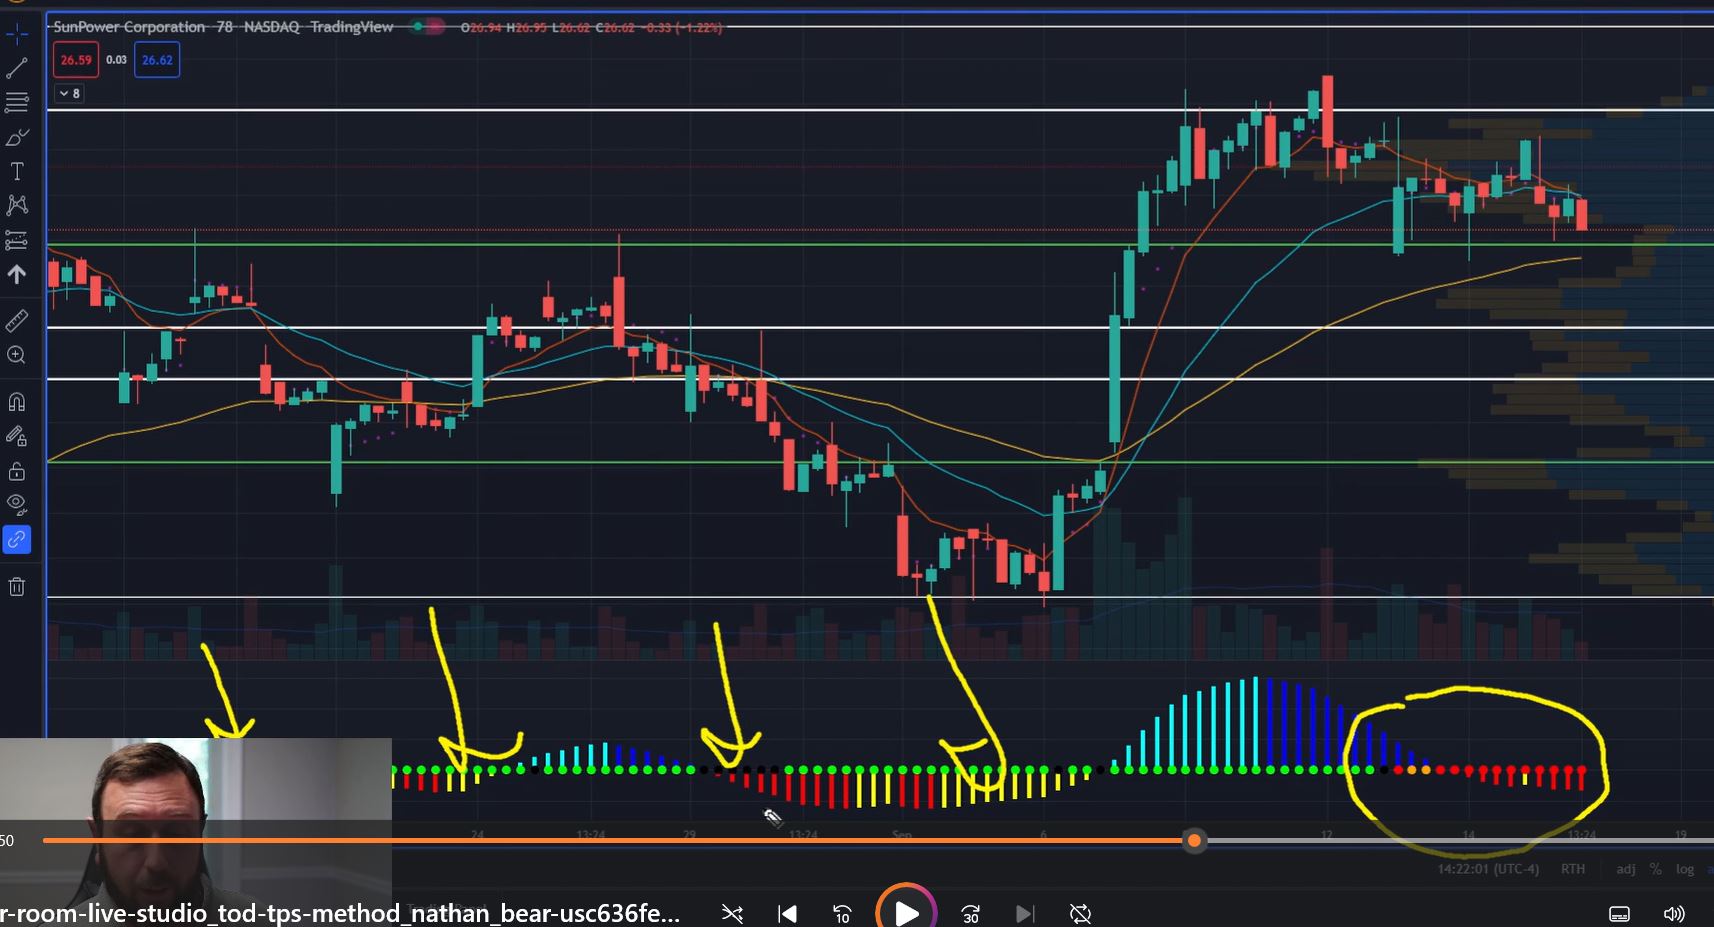Toggle percent scale on the price axis
Screen dimensions: 1714x927
tap(1655, 869)
